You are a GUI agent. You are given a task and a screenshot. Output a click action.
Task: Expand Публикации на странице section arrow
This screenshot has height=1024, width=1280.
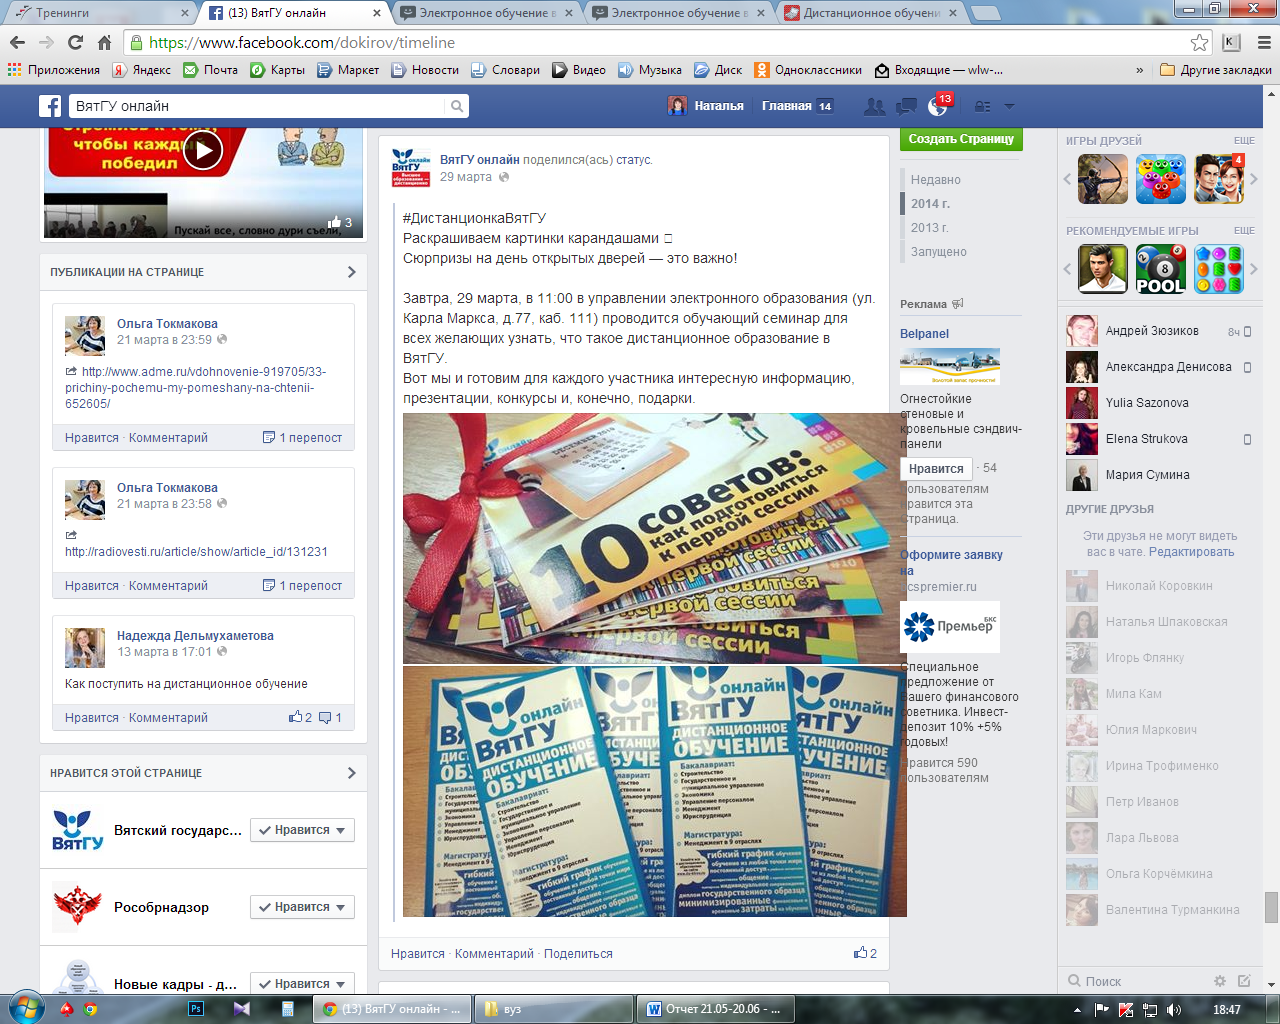tap(351, 272)
